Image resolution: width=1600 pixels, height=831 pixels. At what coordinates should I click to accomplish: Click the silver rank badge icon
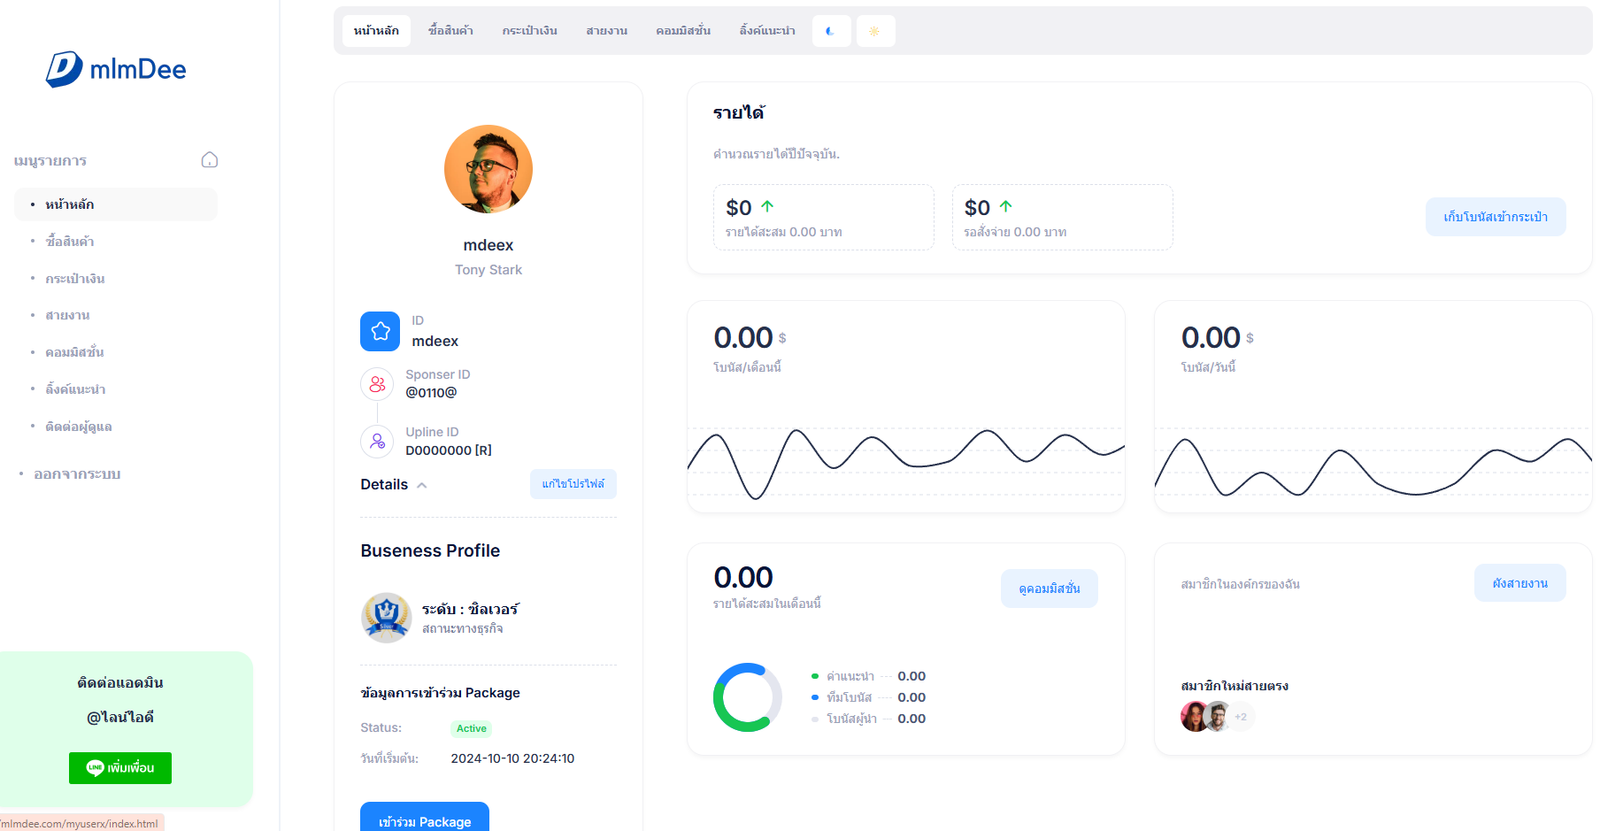pos(386,617)
